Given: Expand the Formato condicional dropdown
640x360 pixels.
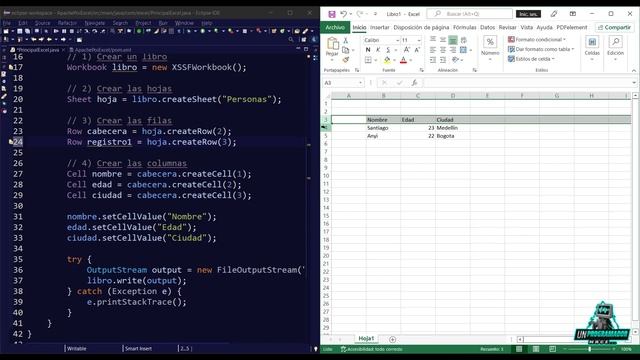Looking at the screenshot, I should (x=564, y=40).
